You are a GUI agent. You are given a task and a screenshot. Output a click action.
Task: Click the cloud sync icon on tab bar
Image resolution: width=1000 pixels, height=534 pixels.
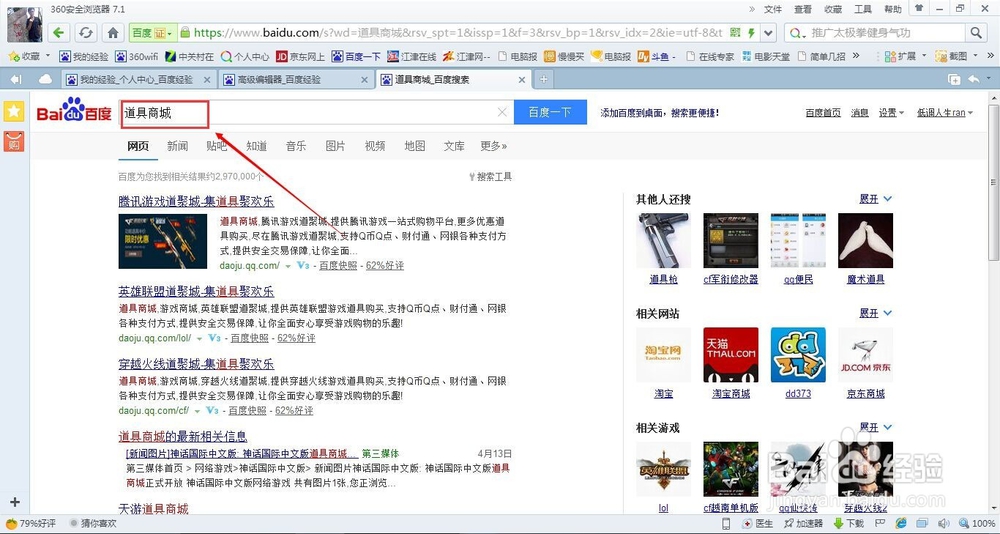click(x=45, y=79)
